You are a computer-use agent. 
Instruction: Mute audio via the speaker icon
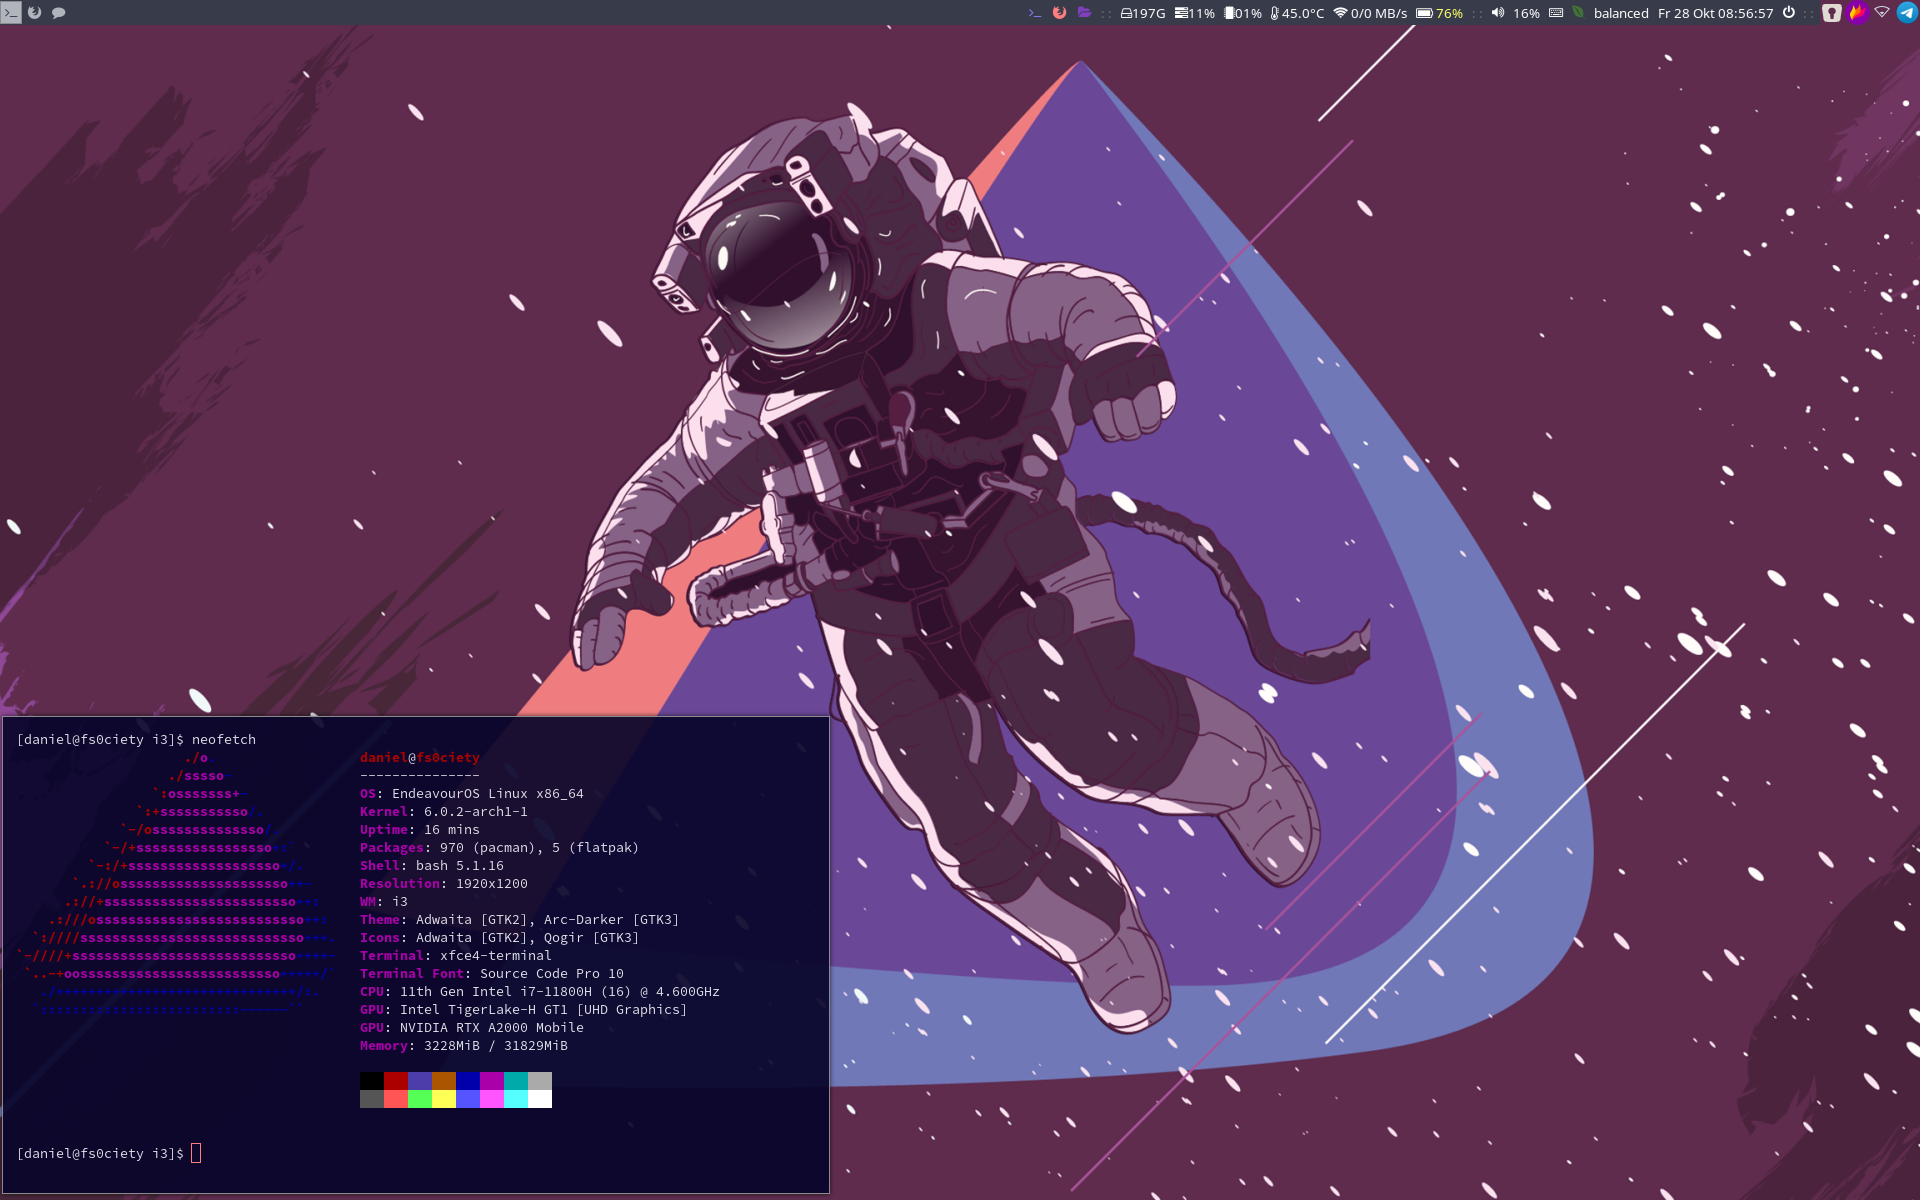coord(1498,13)
